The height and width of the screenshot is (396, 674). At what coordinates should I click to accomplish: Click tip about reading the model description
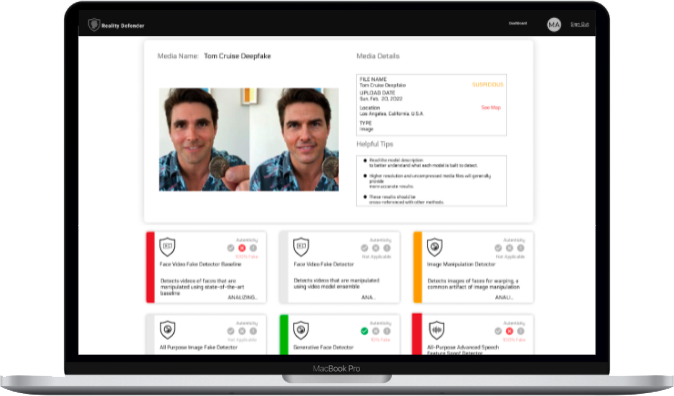[x=423, y=163]
